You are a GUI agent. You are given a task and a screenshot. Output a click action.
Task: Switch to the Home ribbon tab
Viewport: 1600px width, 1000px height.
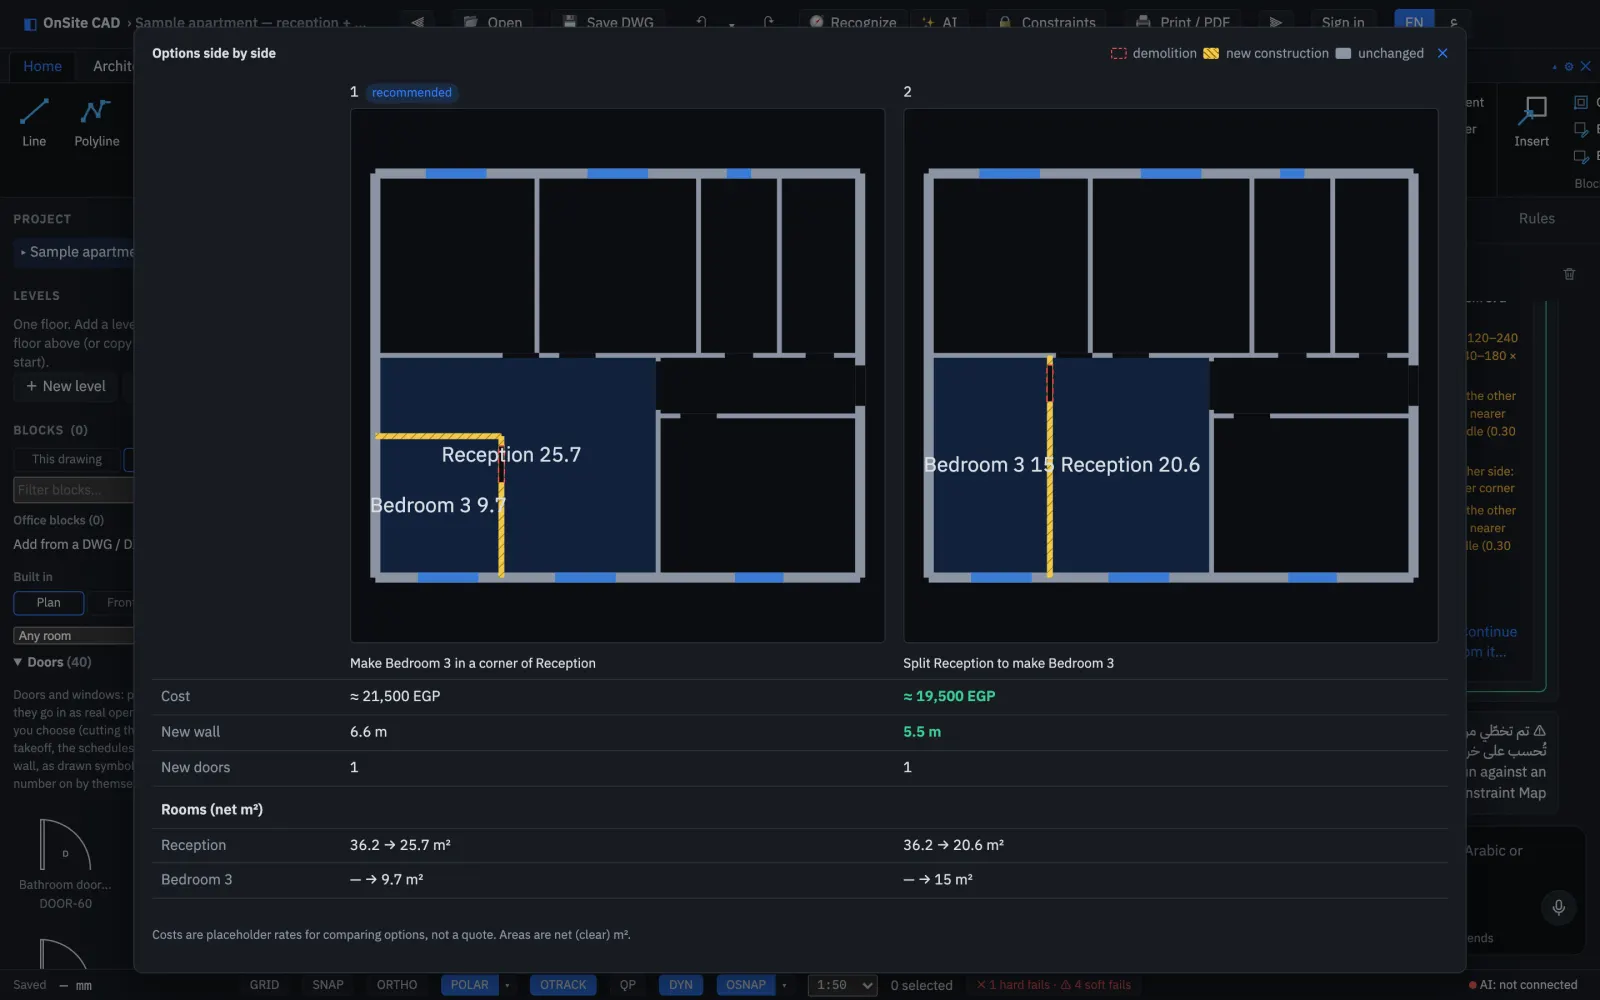click(43, 66)
